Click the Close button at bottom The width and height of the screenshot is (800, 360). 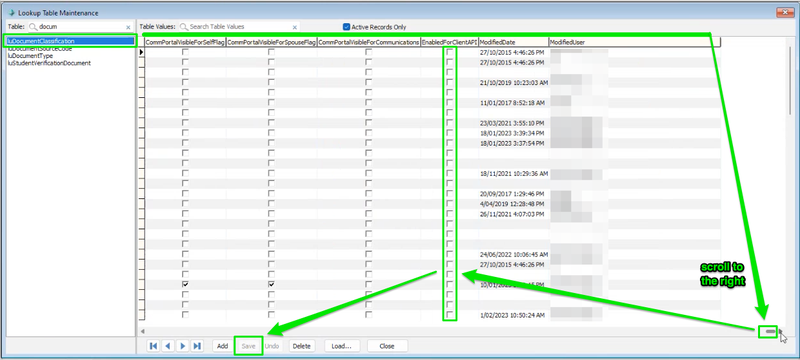click(x=387, y=346)
